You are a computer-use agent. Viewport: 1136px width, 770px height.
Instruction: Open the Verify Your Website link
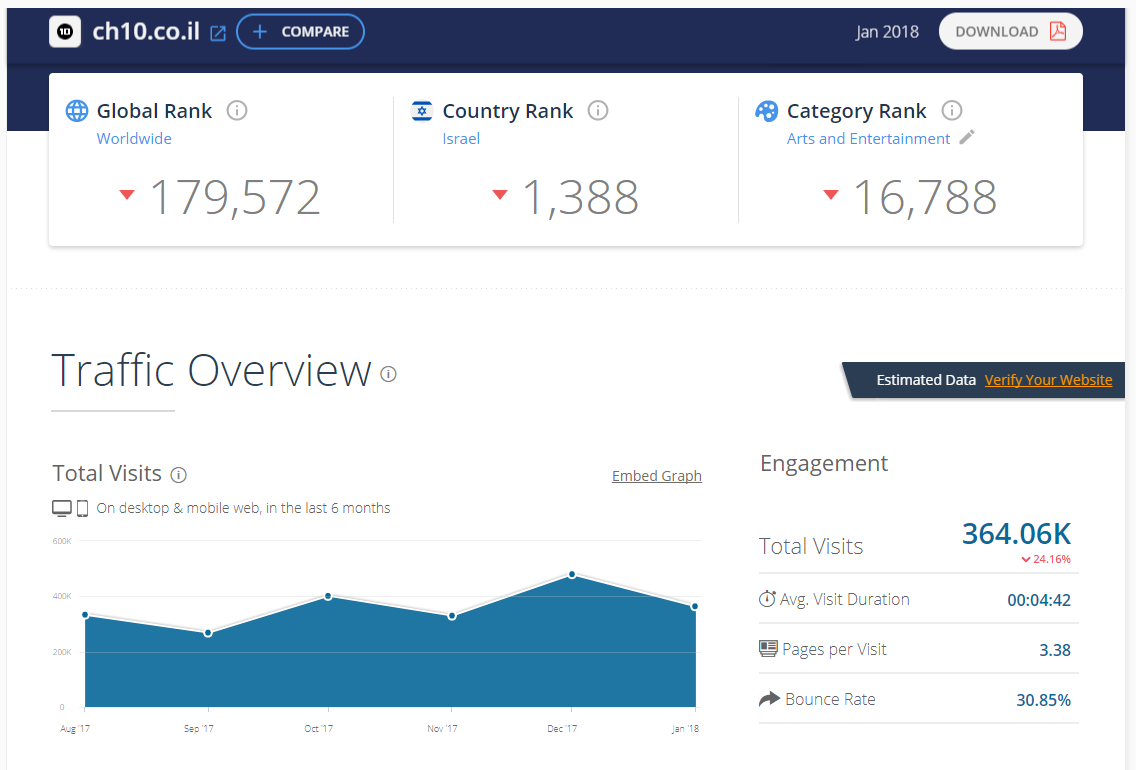[1048, 380]
